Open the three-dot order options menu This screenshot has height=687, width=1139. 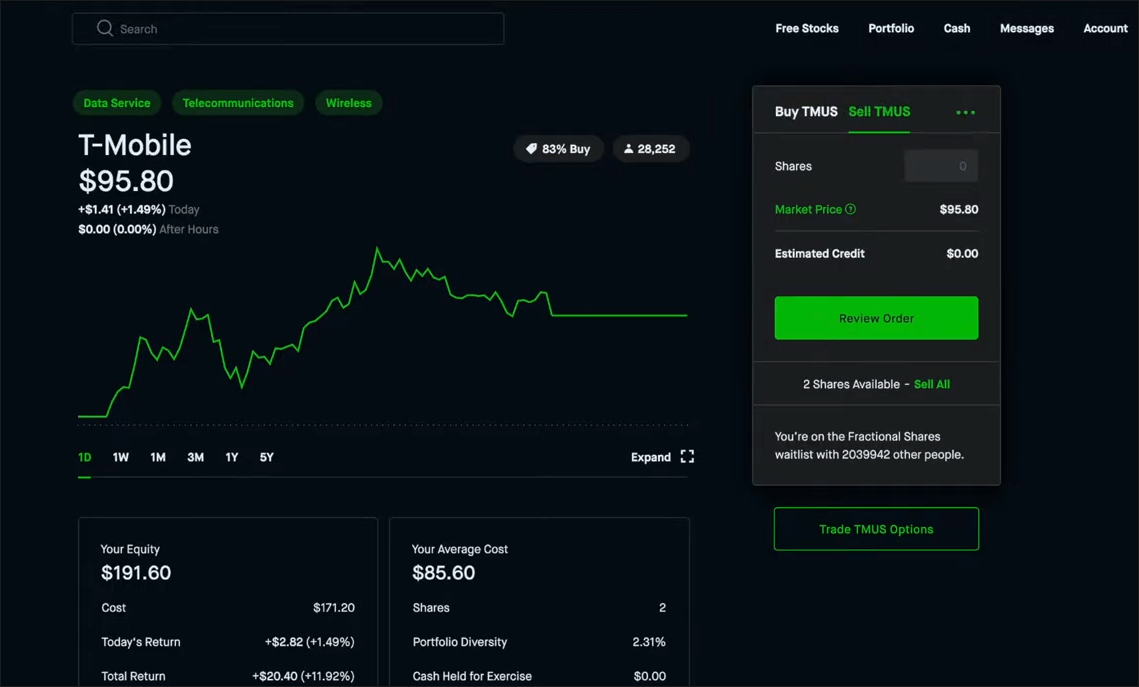pyautogui.click(x=965, y=113)
